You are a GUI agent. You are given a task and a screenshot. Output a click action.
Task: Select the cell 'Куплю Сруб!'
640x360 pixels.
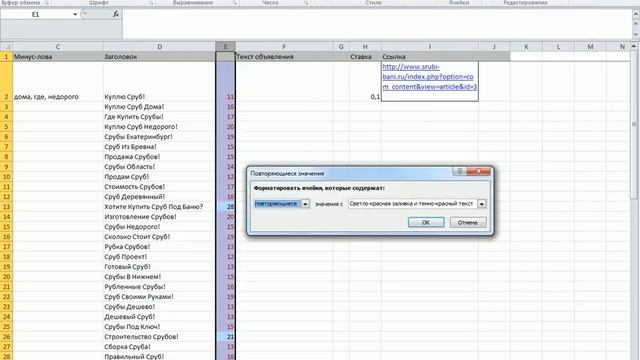pos(159,82)
